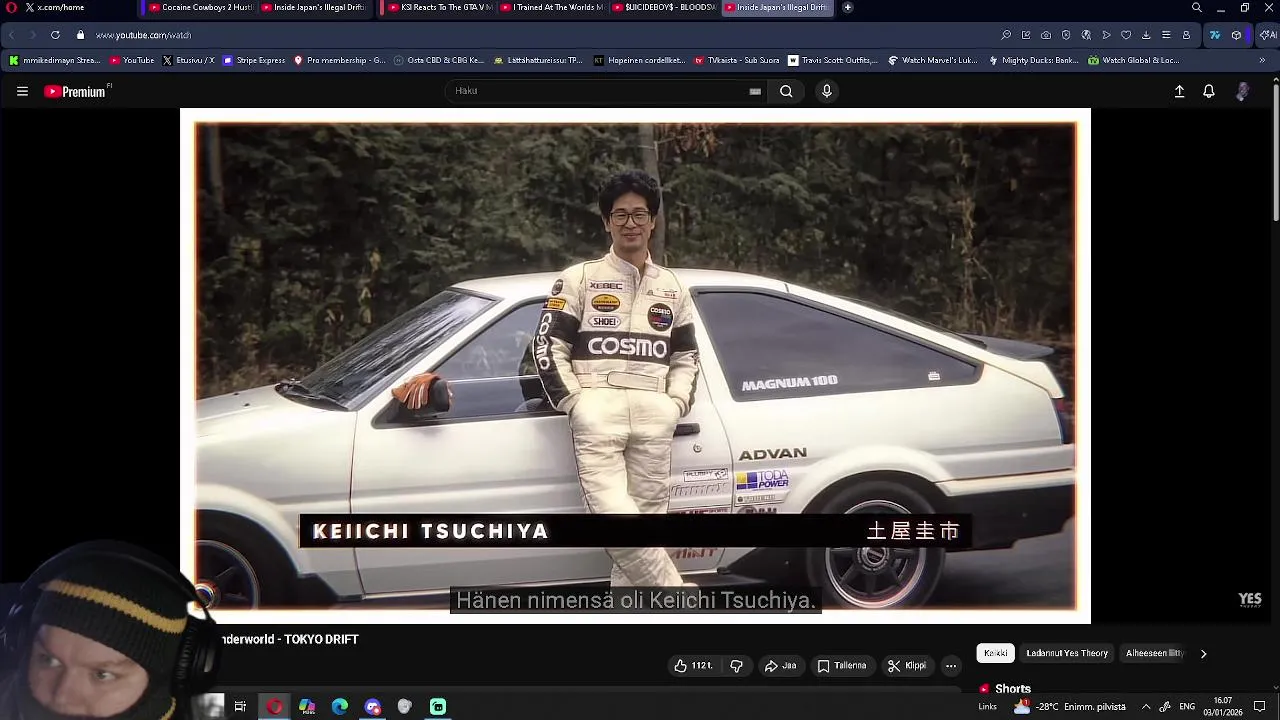Open YouTube notifications bell
1280x720 pixels.
point(1209,91)
